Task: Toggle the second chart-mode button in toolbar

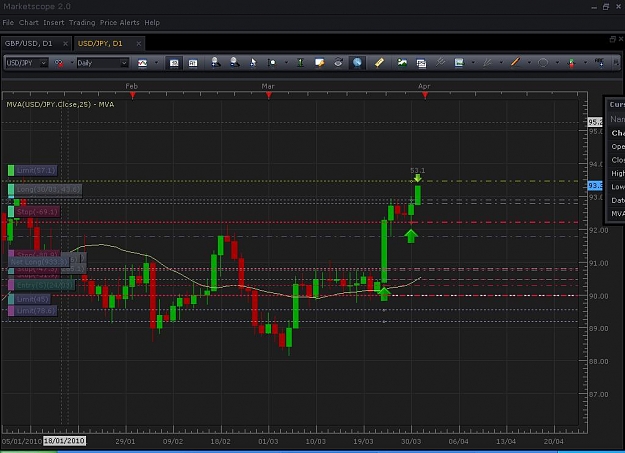Action: pos(193,63)
